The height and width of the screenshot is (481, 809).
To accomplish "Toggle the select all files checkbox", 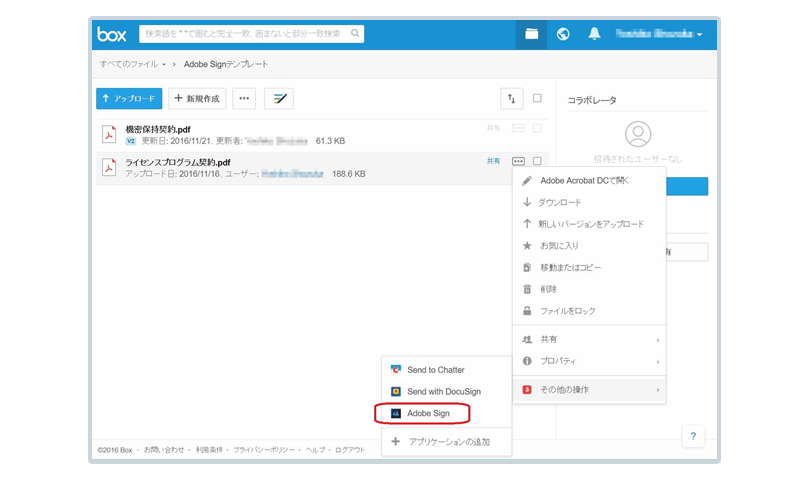I will pyautogui.click(x=537, y=98).
